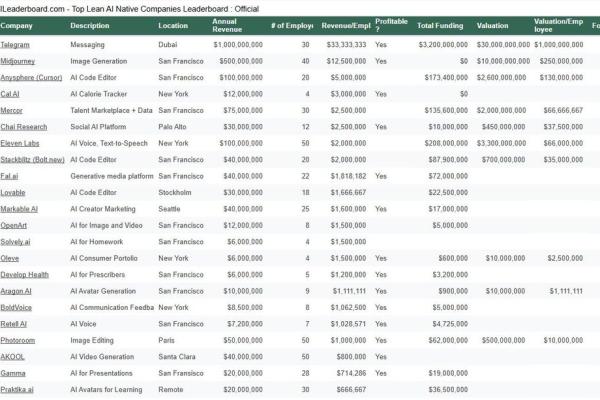Select the Paris location cell
Screen dimensions: 600x400
coord(166,341)
